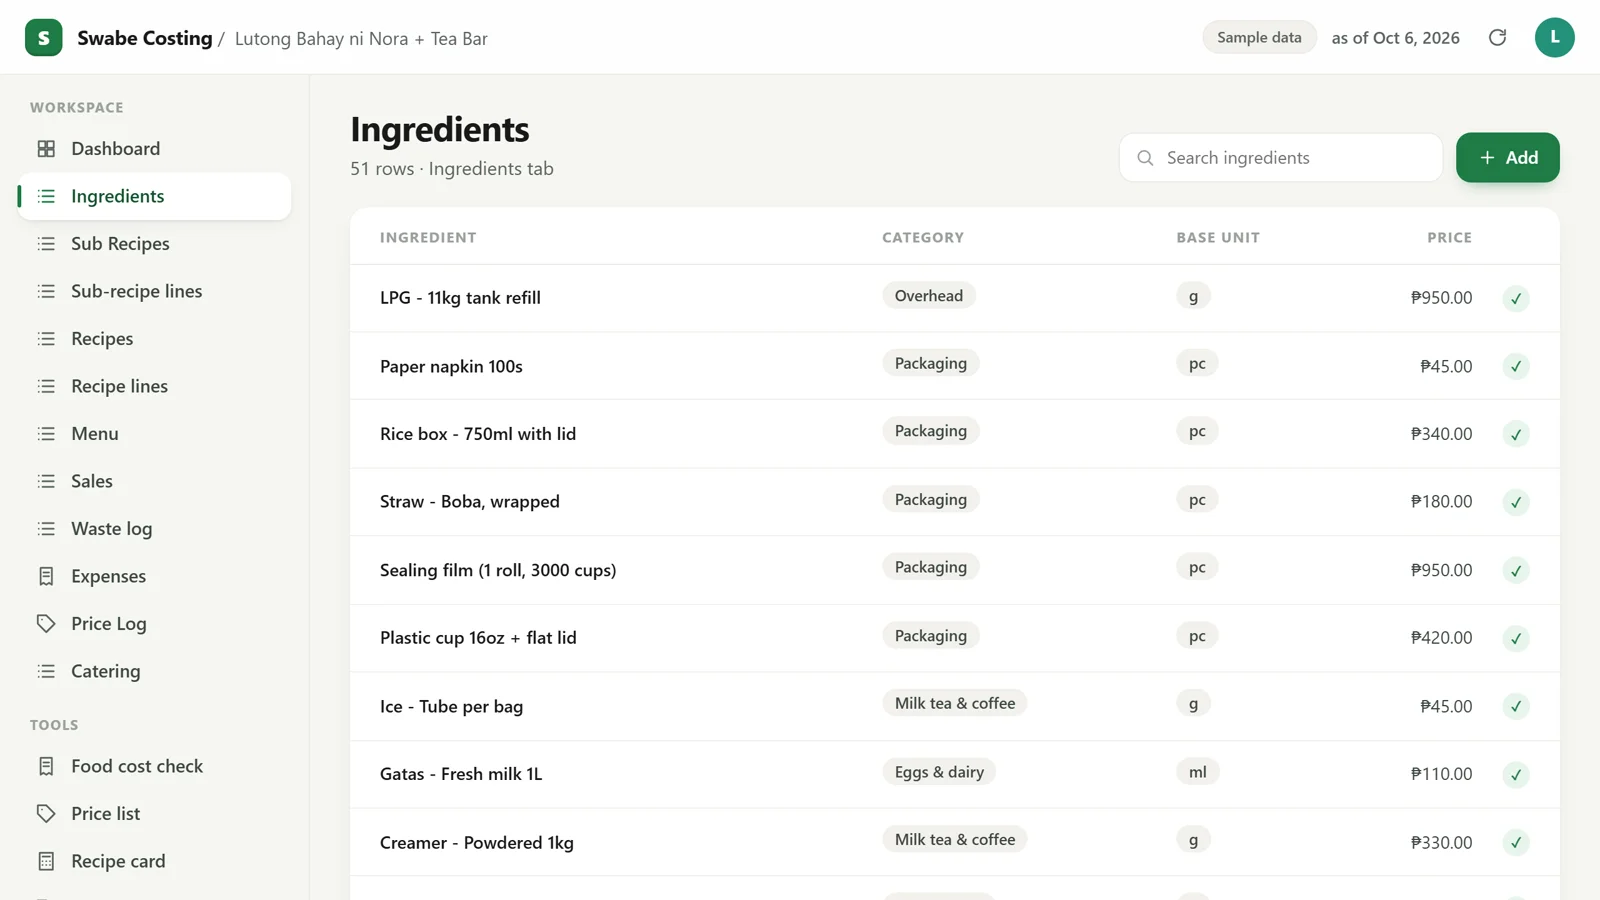1600x900 pixels.
Task: Select the Ingredients sidebar item
Action: [154, 196]
